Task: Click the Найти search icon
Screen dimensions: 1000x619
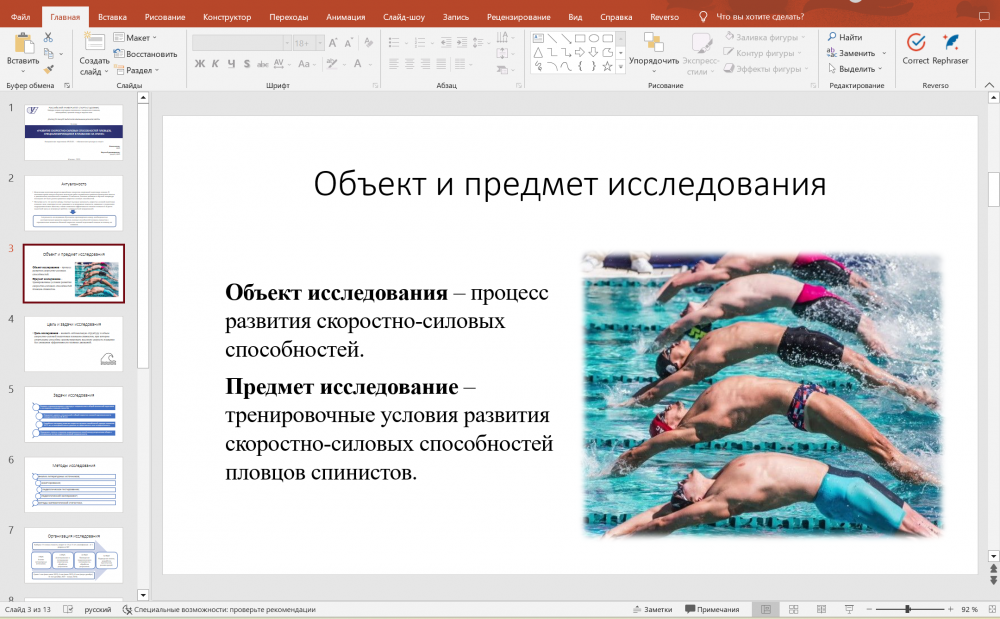Action: [844, 37]
